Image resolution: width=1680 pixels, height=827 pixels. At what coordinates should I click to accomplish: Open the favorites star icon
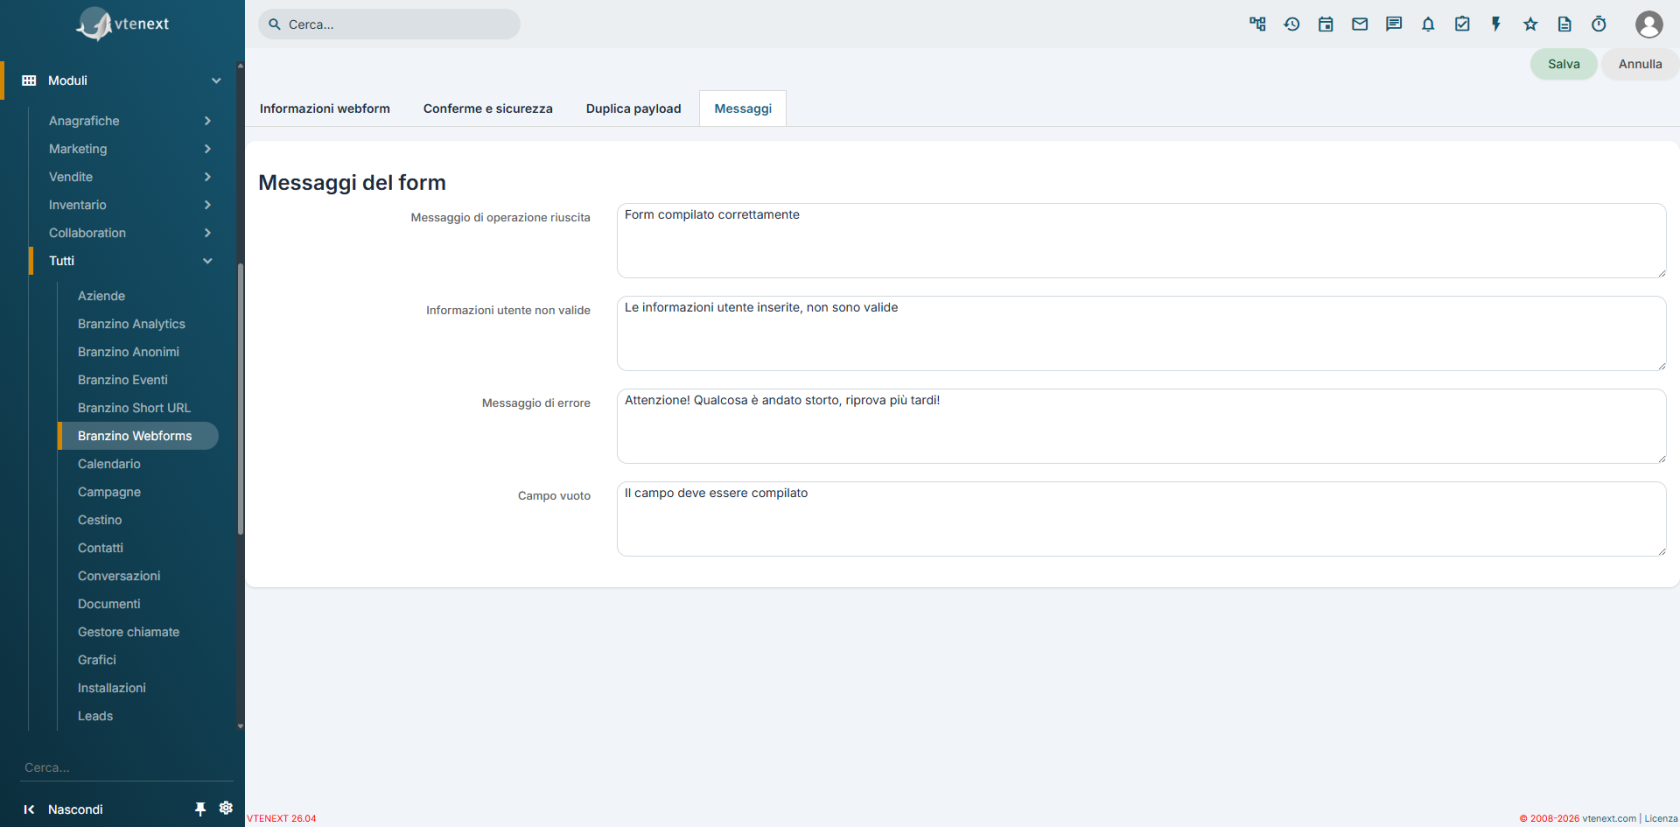(x=1530, y=24)
